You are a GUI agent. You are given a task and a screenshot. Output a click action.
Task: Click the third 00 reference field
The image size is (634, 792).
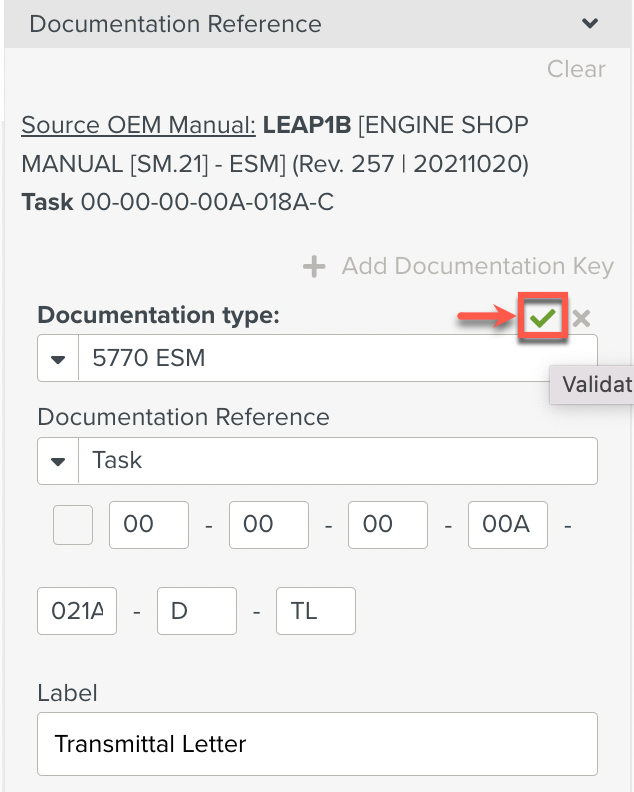click(x=387, y=525)
